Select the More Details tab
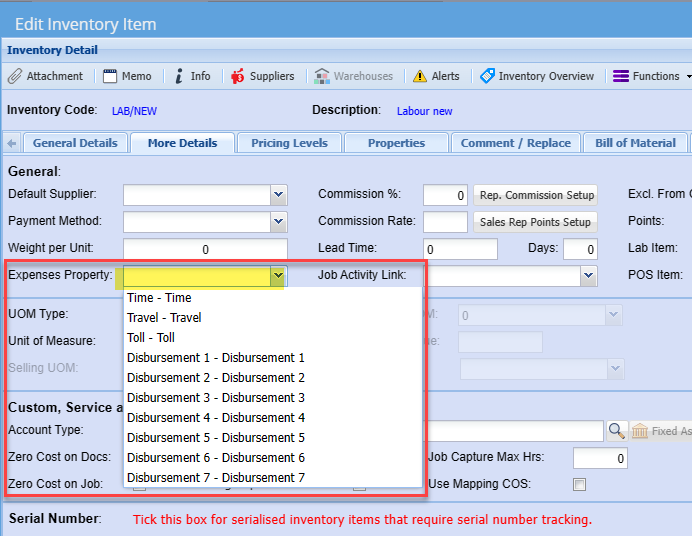The image size is (692, 536). click(182, 143)
